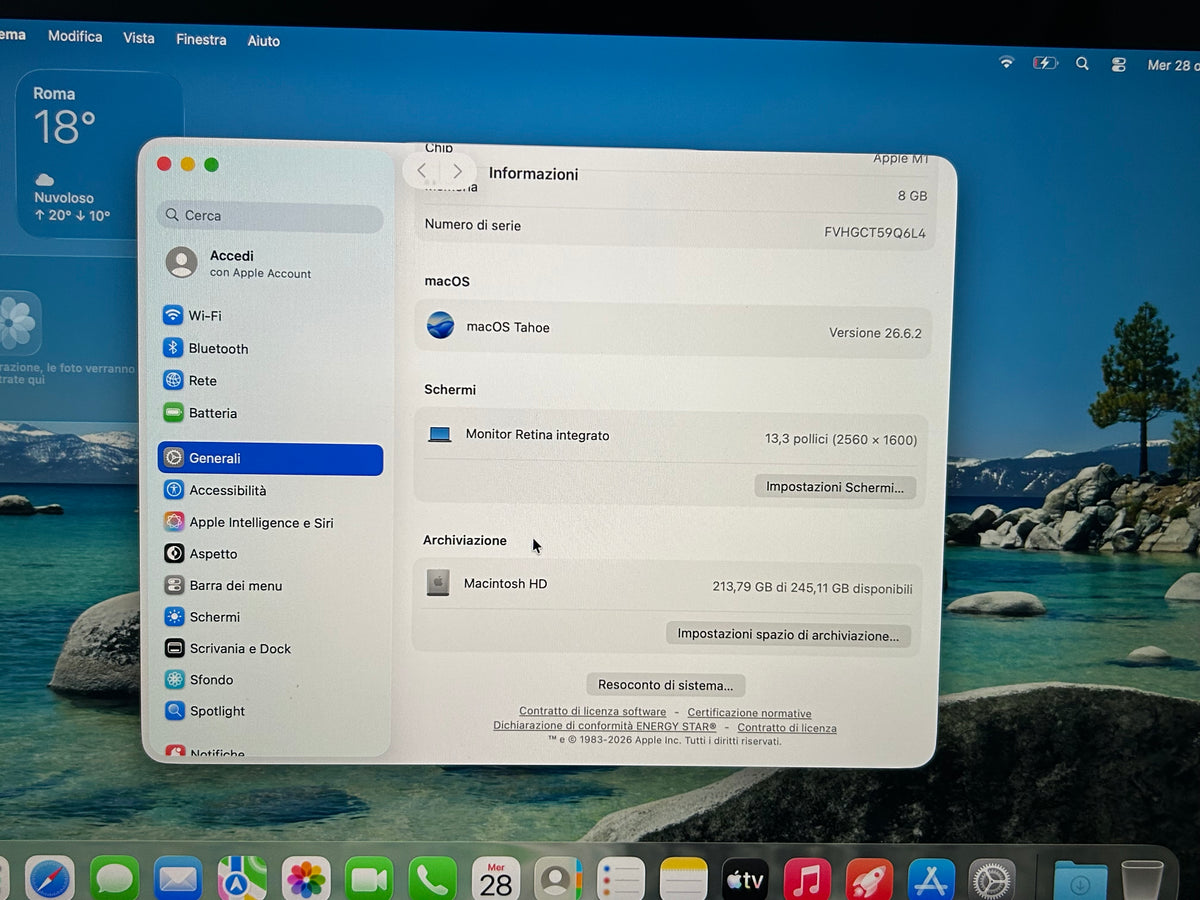Image resolution: width=1200 pixels, height=900 pixels.
Task: Click the Resoconto di sistema... button
Action: 665,685
